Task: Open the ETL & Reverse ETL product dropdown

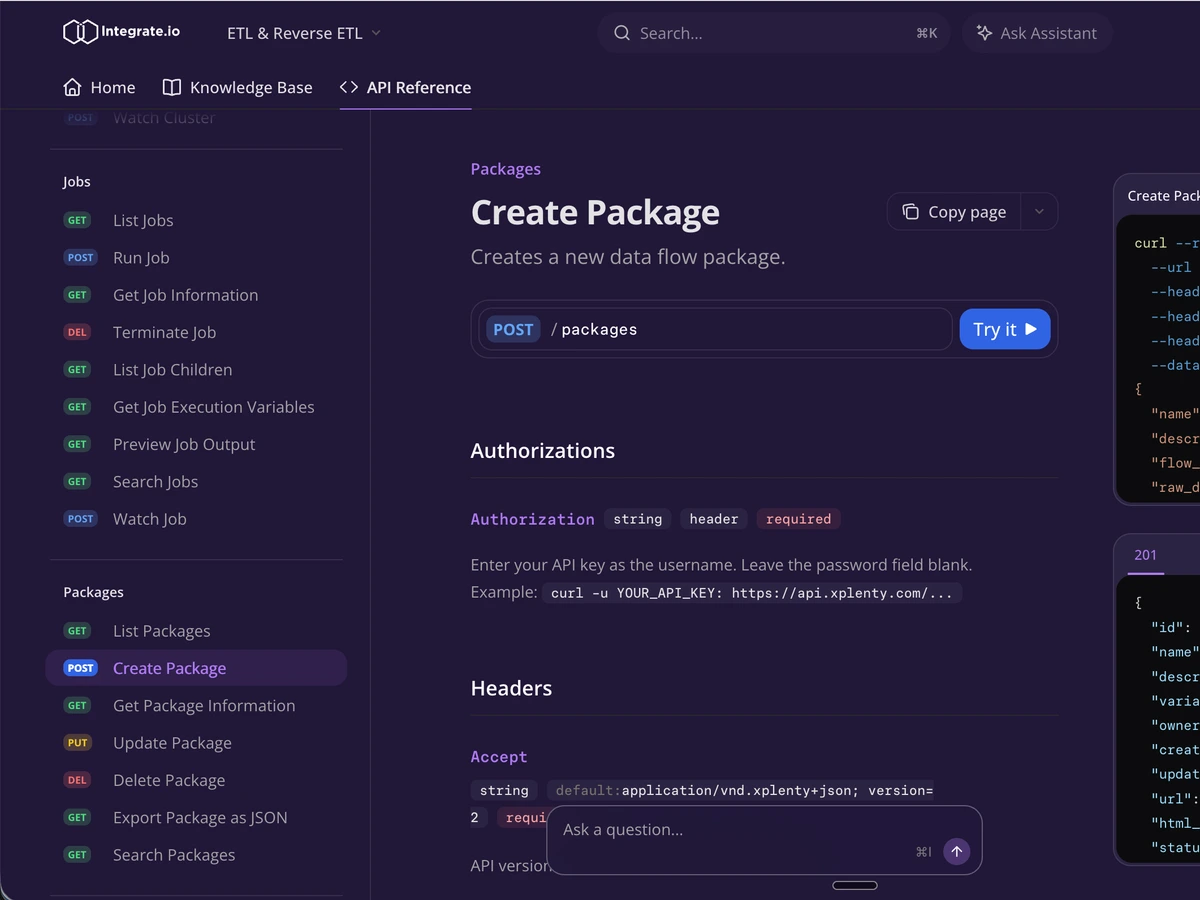Action: [304, 33]
